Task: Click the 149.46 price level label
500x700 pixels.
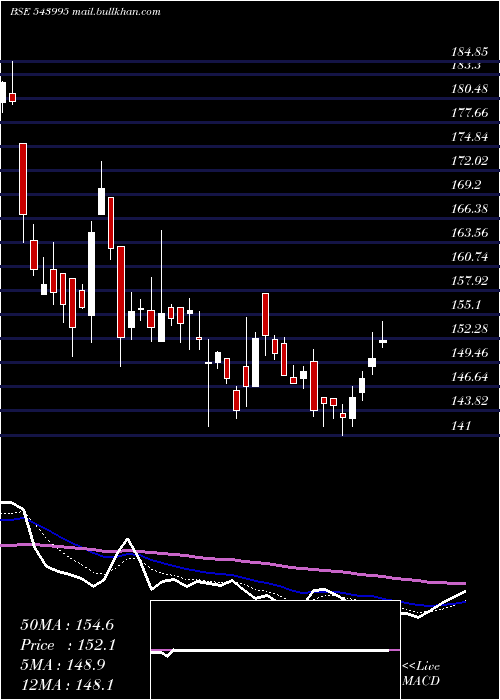Action: [x=469, y=354]
